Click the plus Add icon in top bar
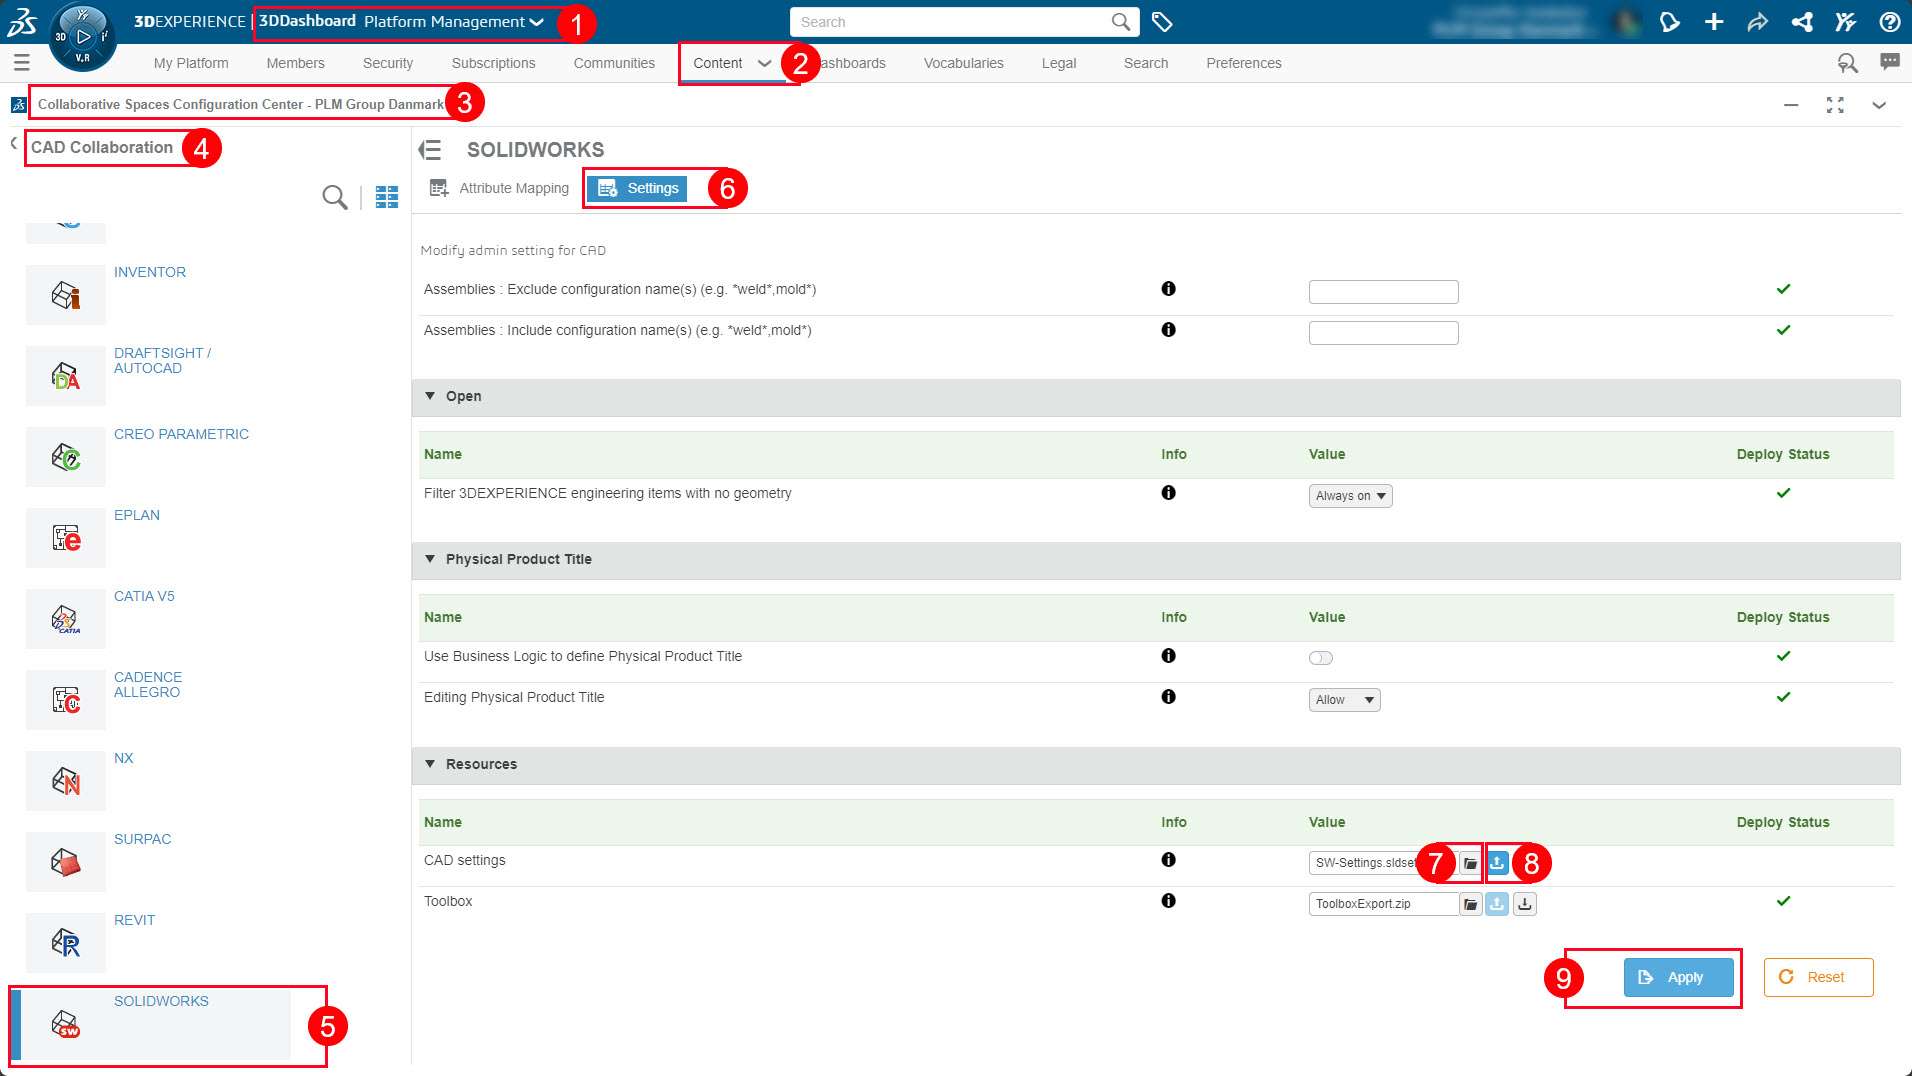 1714,22
